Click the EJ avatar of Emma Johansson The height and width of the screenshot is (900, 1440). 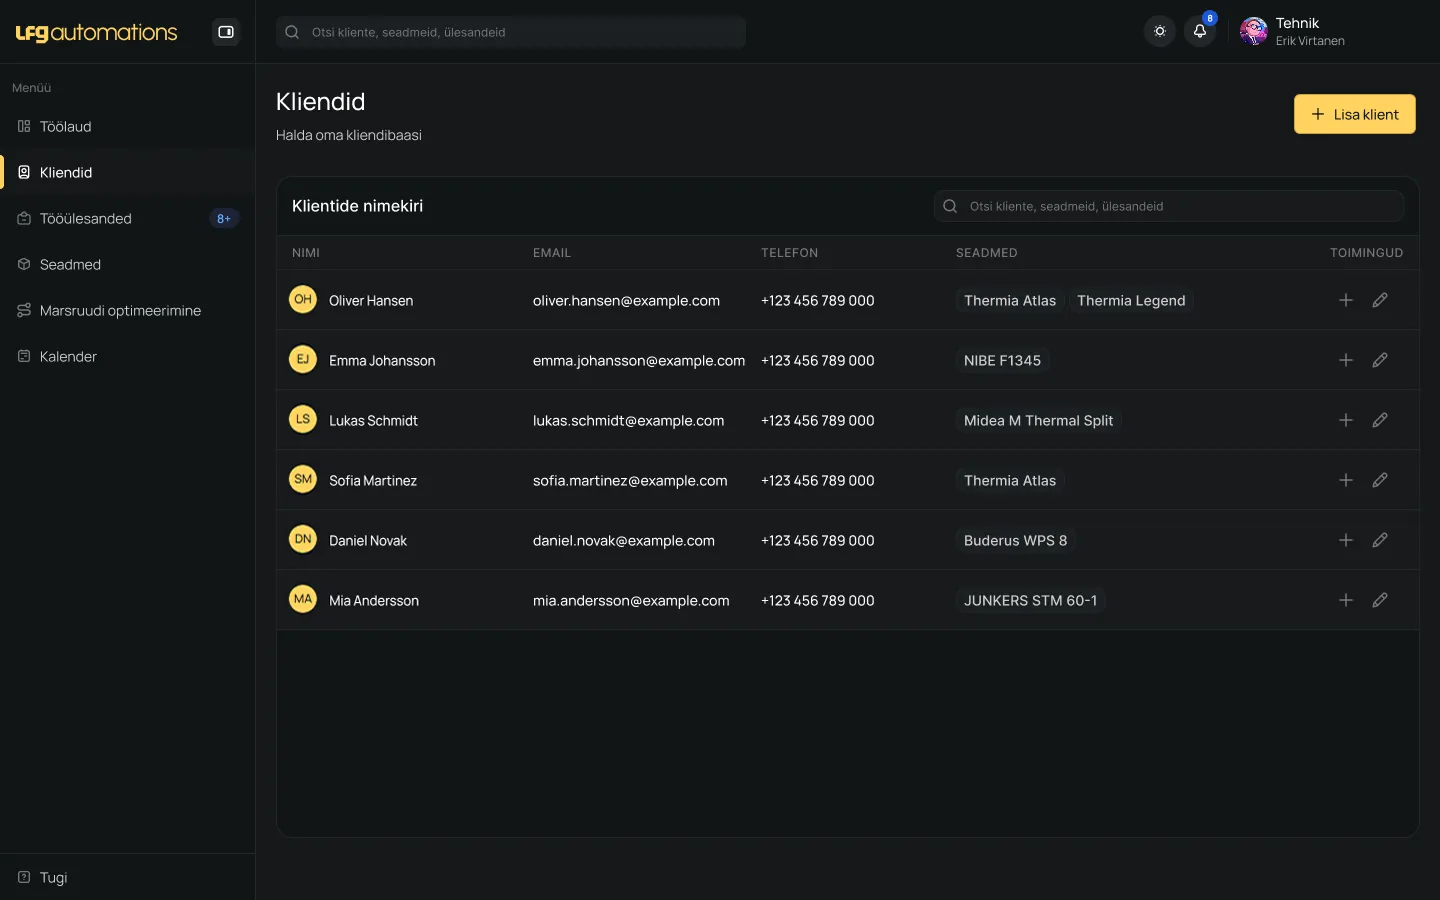[x=303, y=359]
